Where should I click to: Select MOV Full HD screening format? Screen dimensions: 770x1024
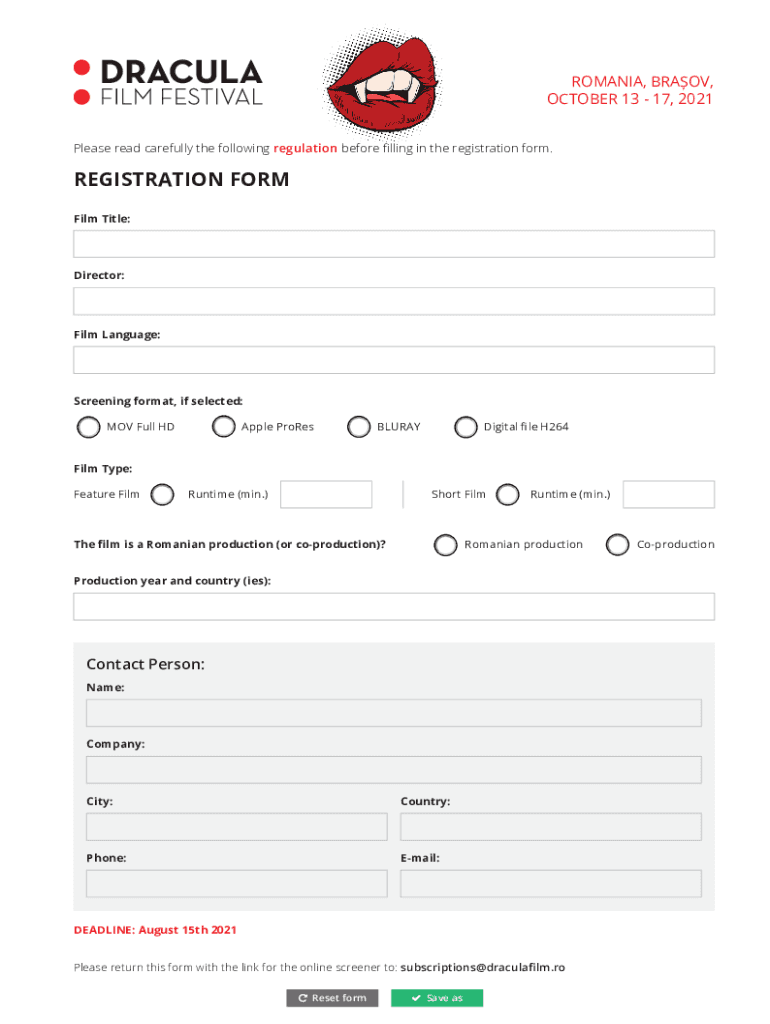point(88,427)
